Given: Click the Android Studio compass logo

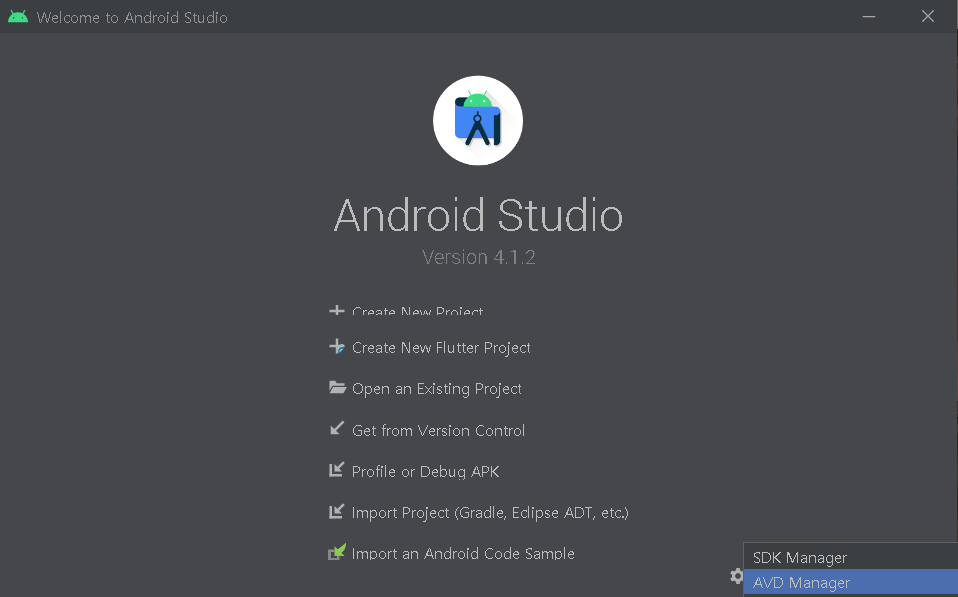Looking at the screenshot, I should pos(478,120).
